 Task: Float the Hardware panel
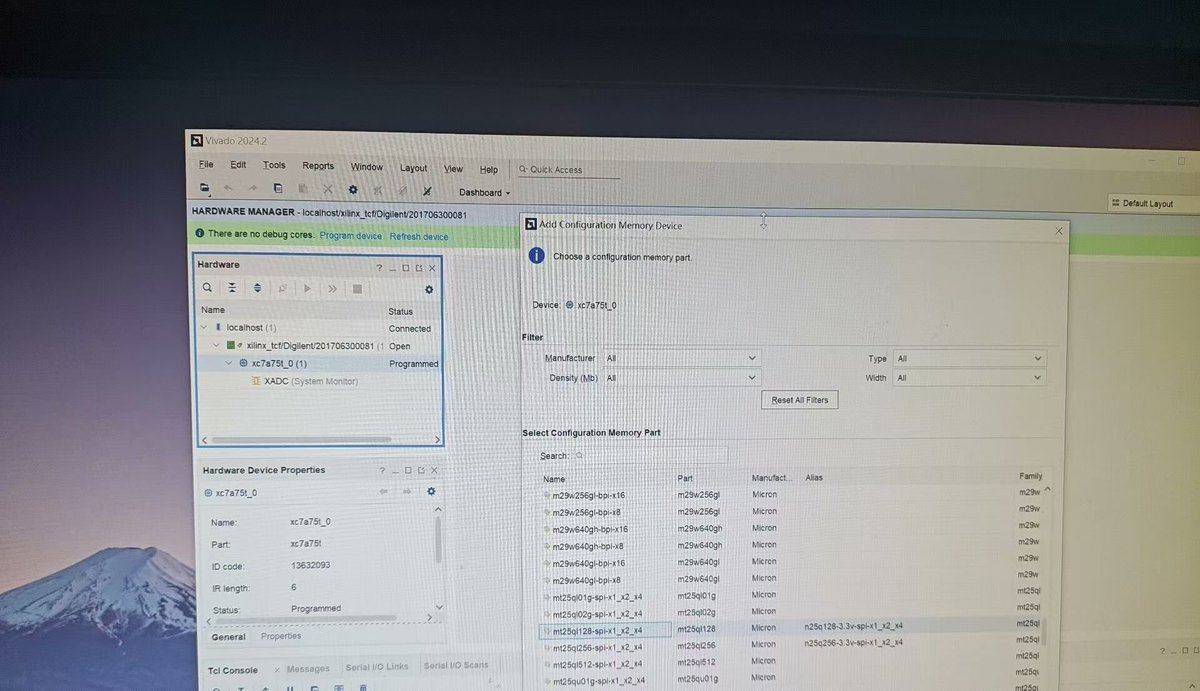419,268
